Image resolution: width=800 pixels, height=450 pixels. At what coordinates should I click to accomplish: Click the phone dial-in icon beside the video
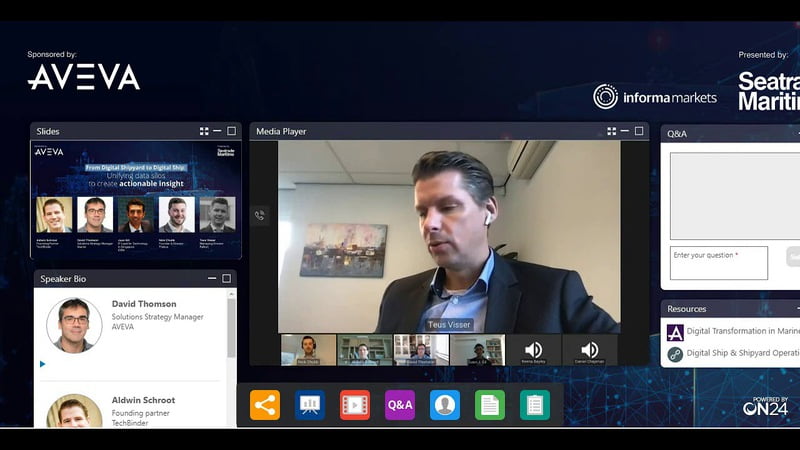click(x=260, y=215)
